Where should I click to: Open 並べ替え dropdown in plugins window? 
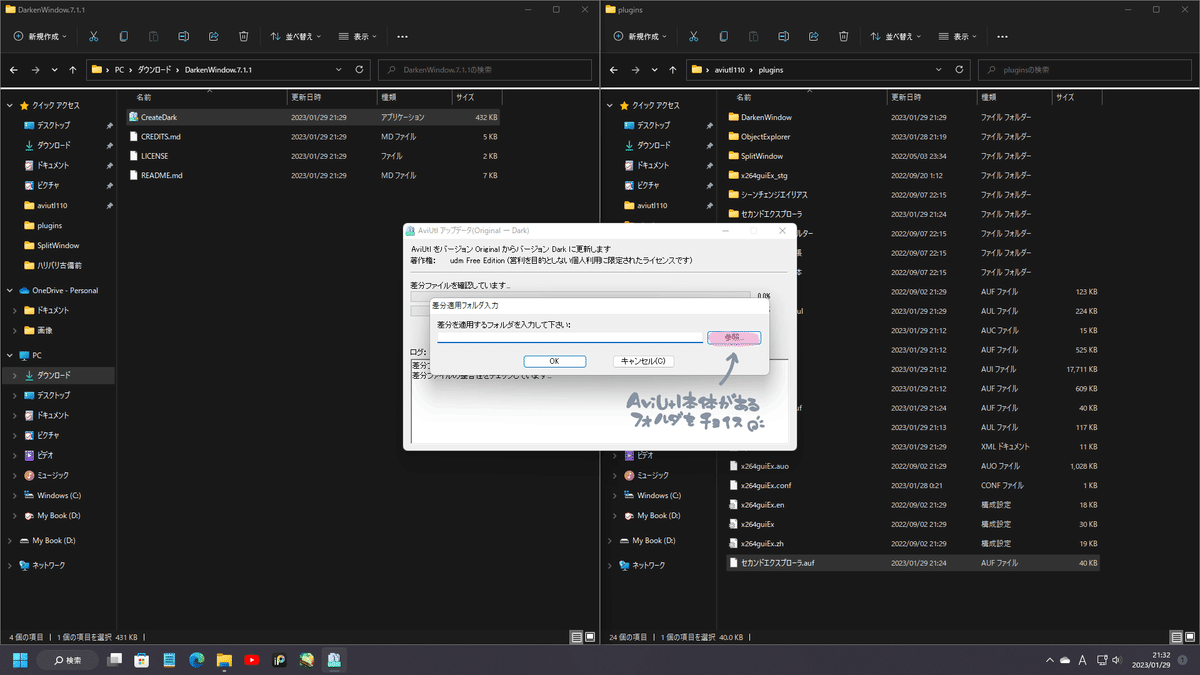click(x=896, y=36)
